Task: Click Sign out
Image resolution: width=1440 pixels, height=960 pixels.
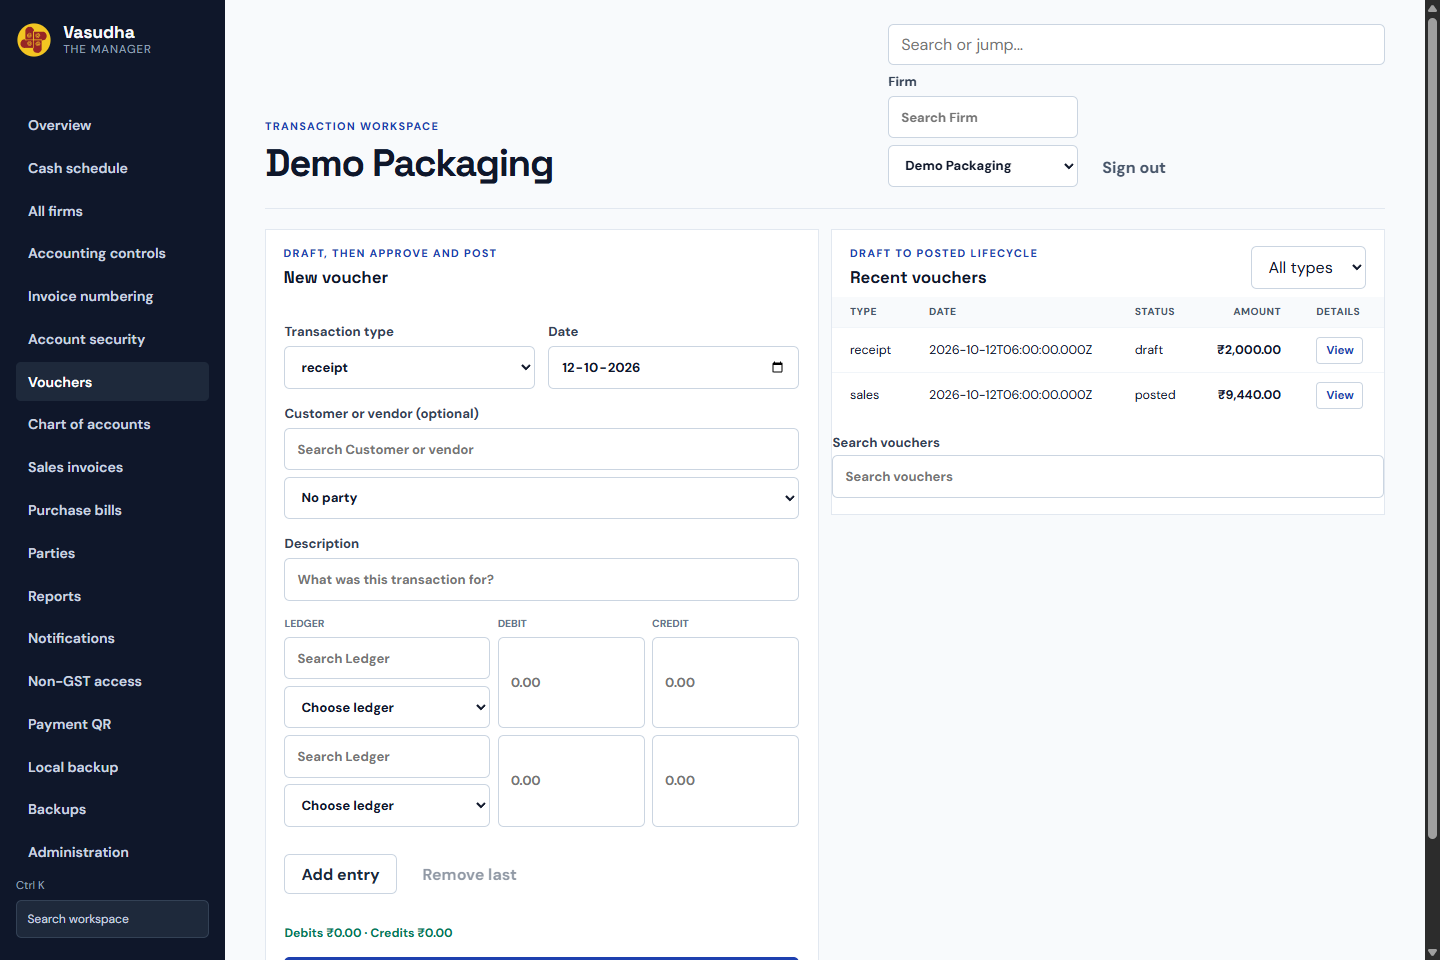Action: [x=1133, y=168]
